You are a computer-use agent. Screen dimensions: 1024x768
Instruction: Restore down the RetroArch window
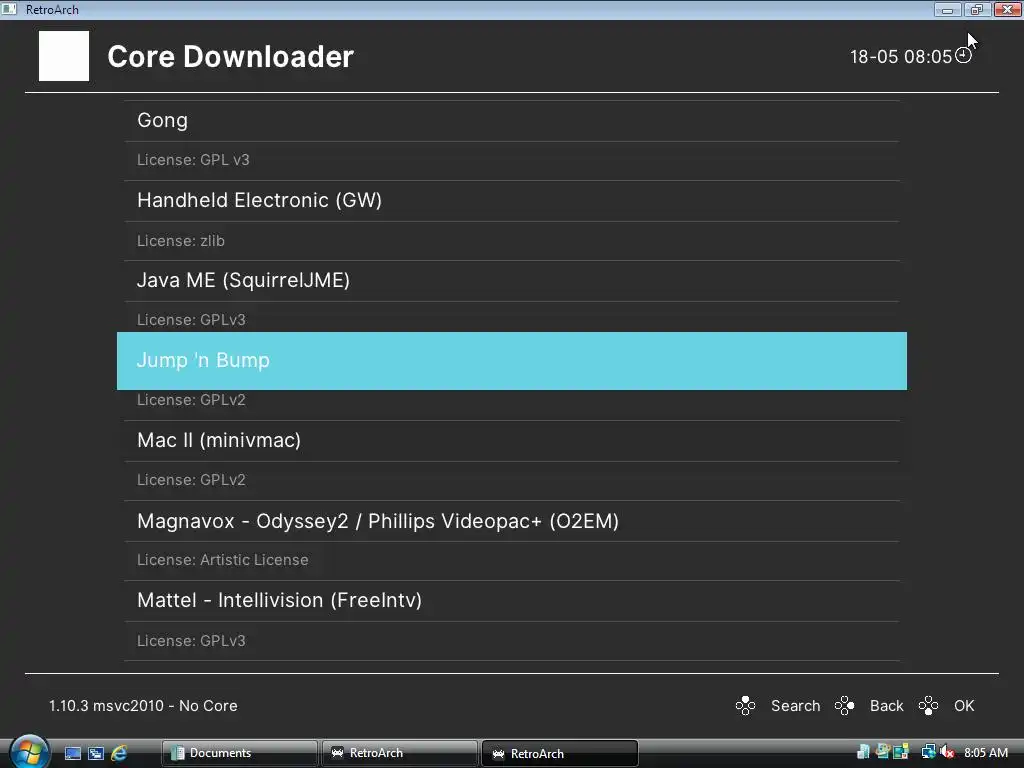pos(977,9)
